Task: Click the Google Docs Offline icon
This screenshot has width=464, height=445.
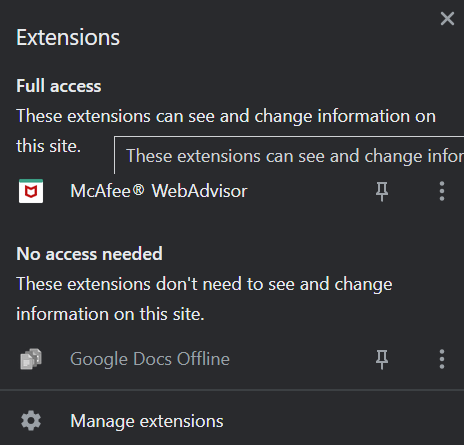Action: [x=31, y=359]
